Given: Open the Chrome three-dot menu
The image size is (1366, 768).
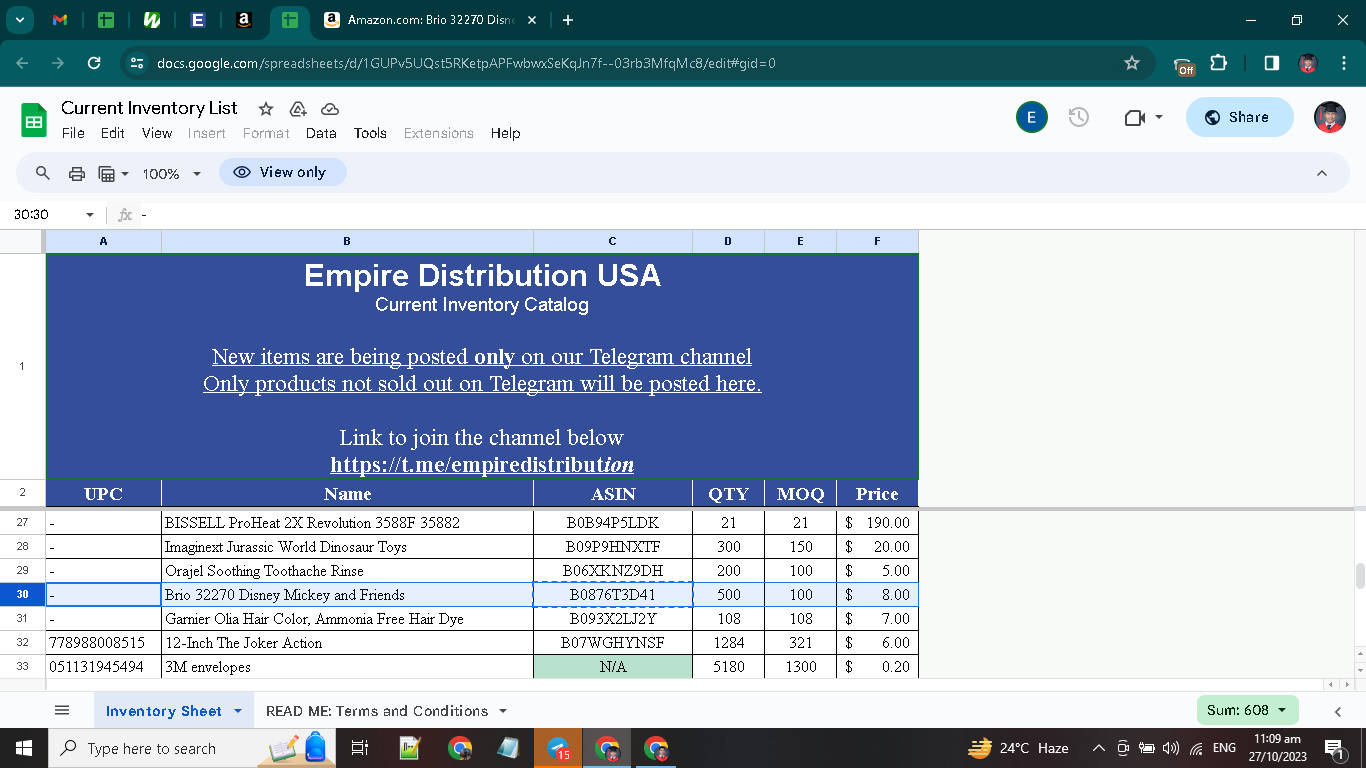Looking at the screenshot, I should click(1343, 63).
